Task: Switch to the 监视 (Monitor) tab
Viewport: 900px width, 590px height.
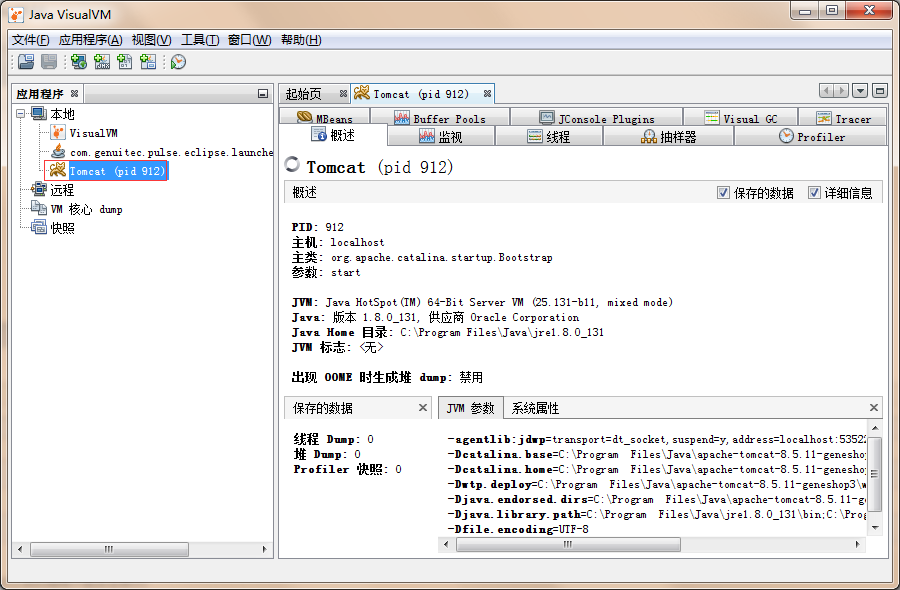Action: click(x=441, y=137)
